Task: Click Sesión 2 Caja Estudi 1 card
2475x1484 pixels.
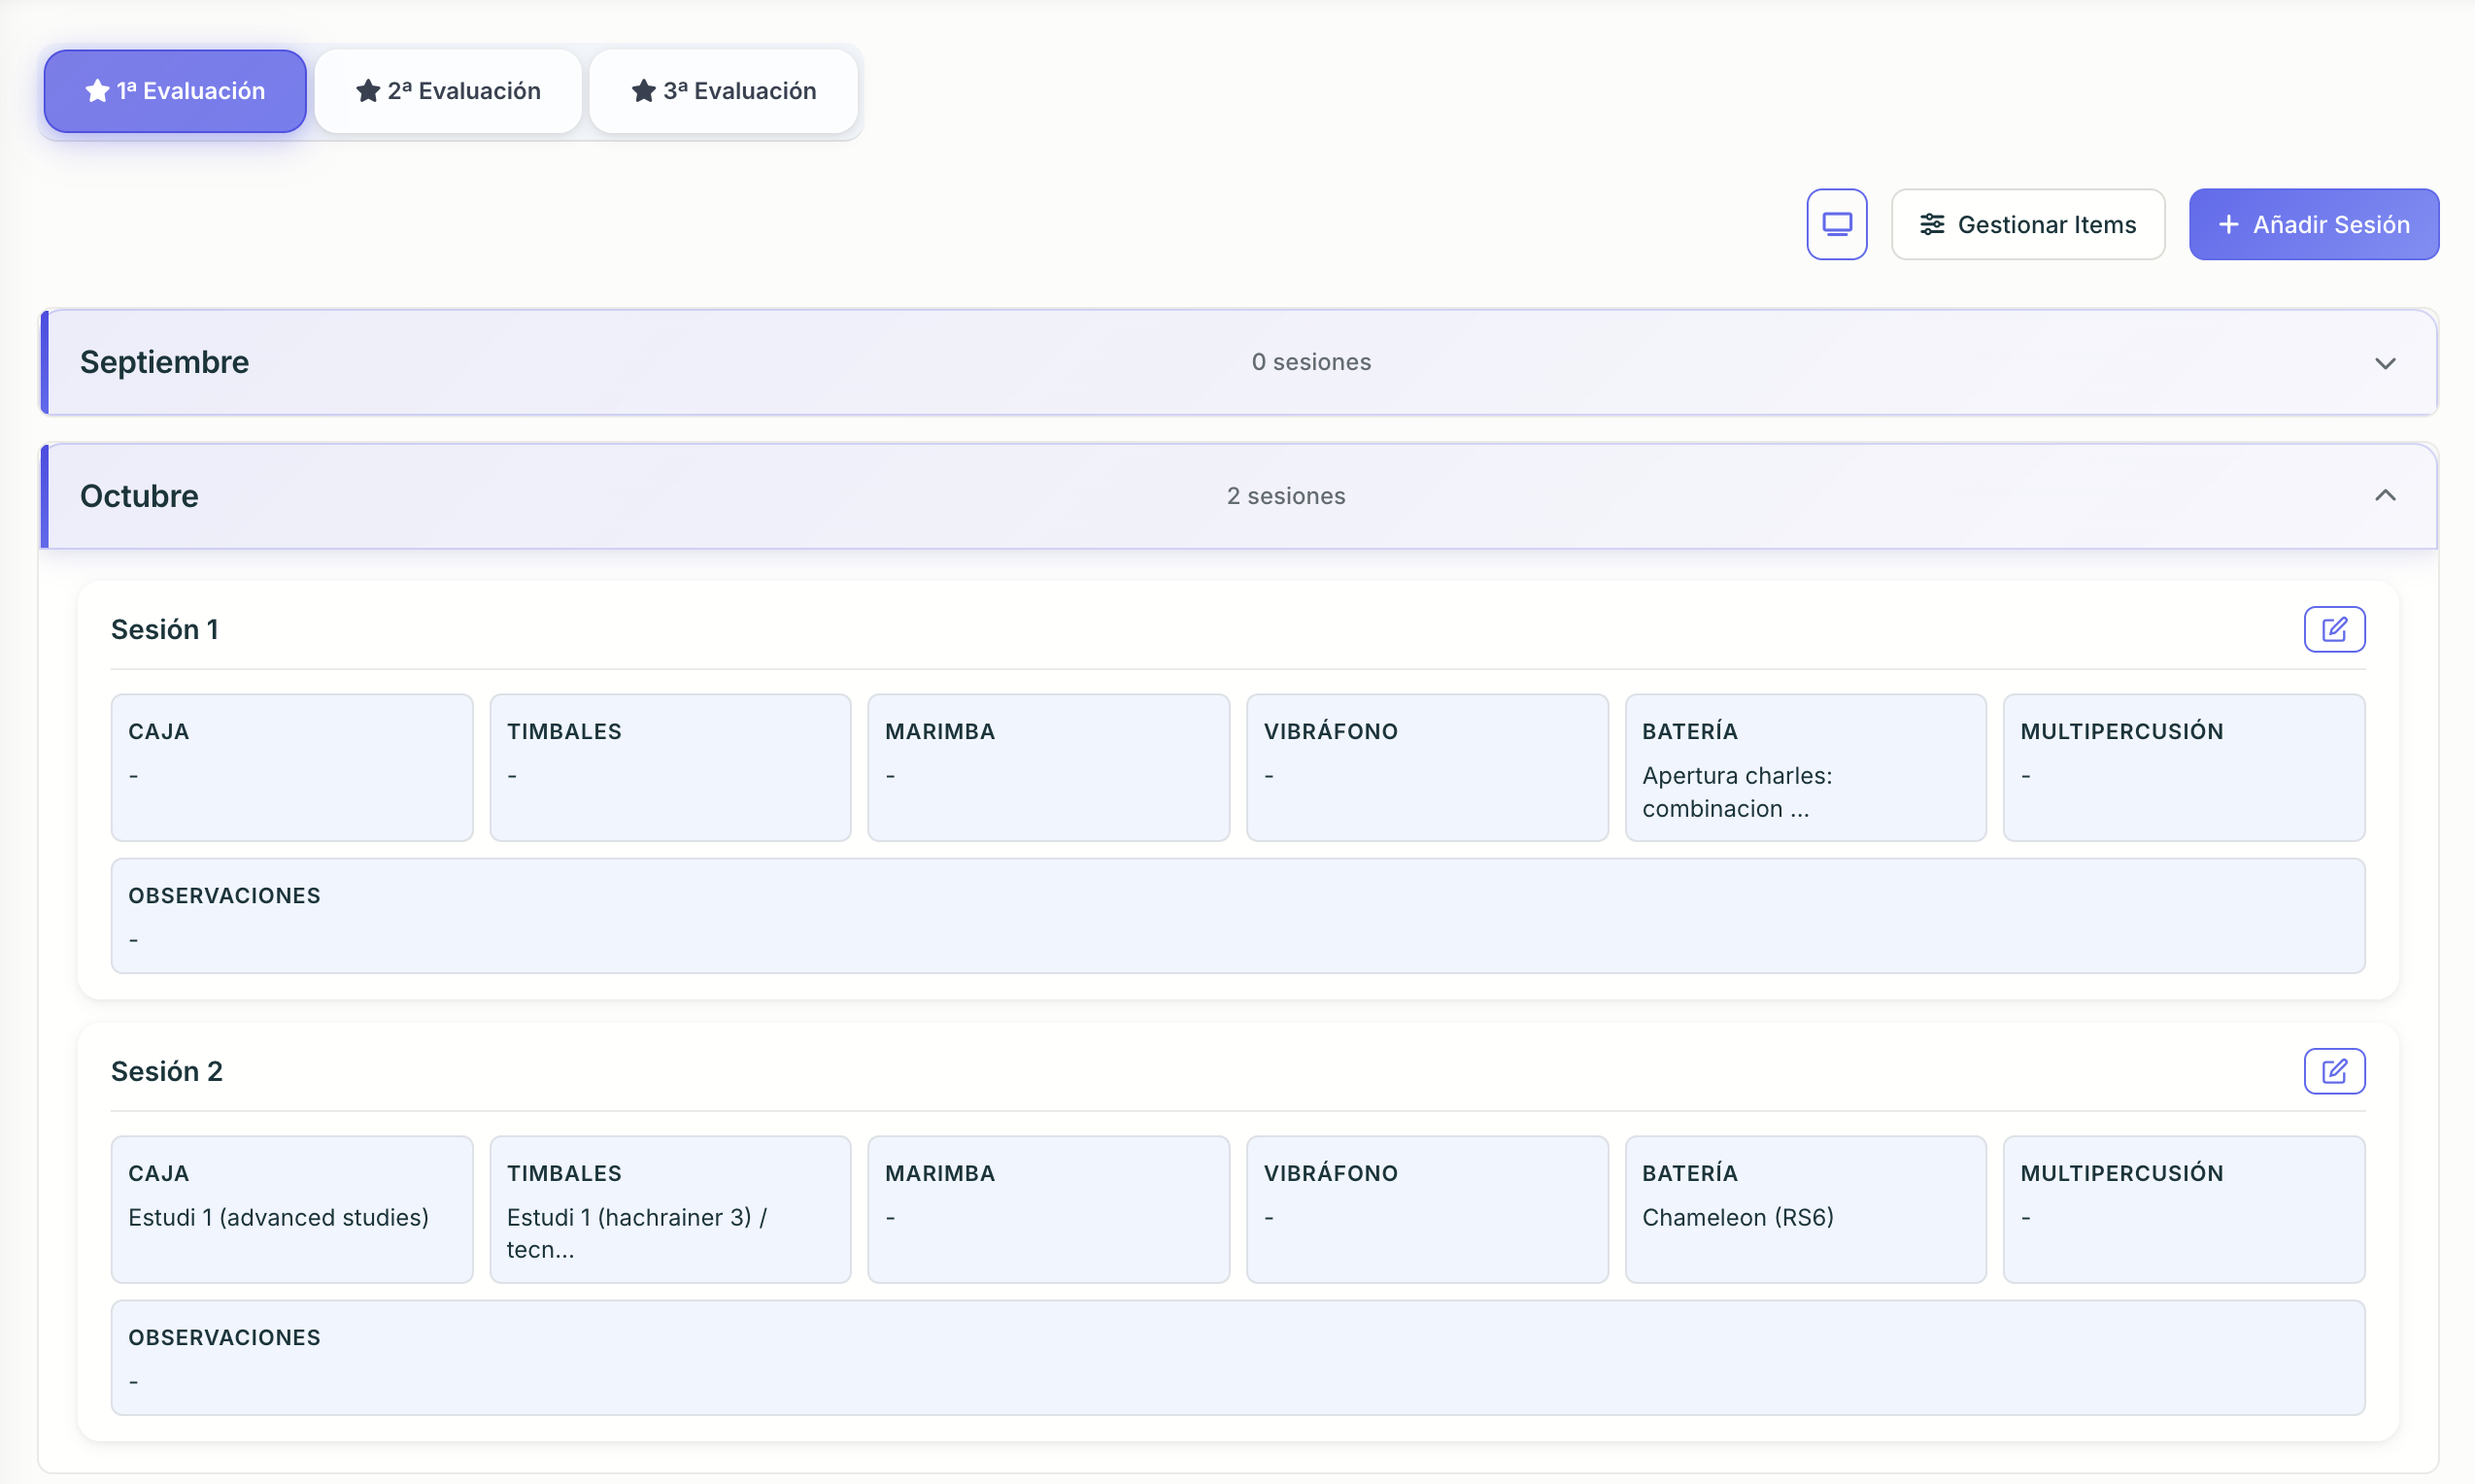Action: (x=291, y=1209)
